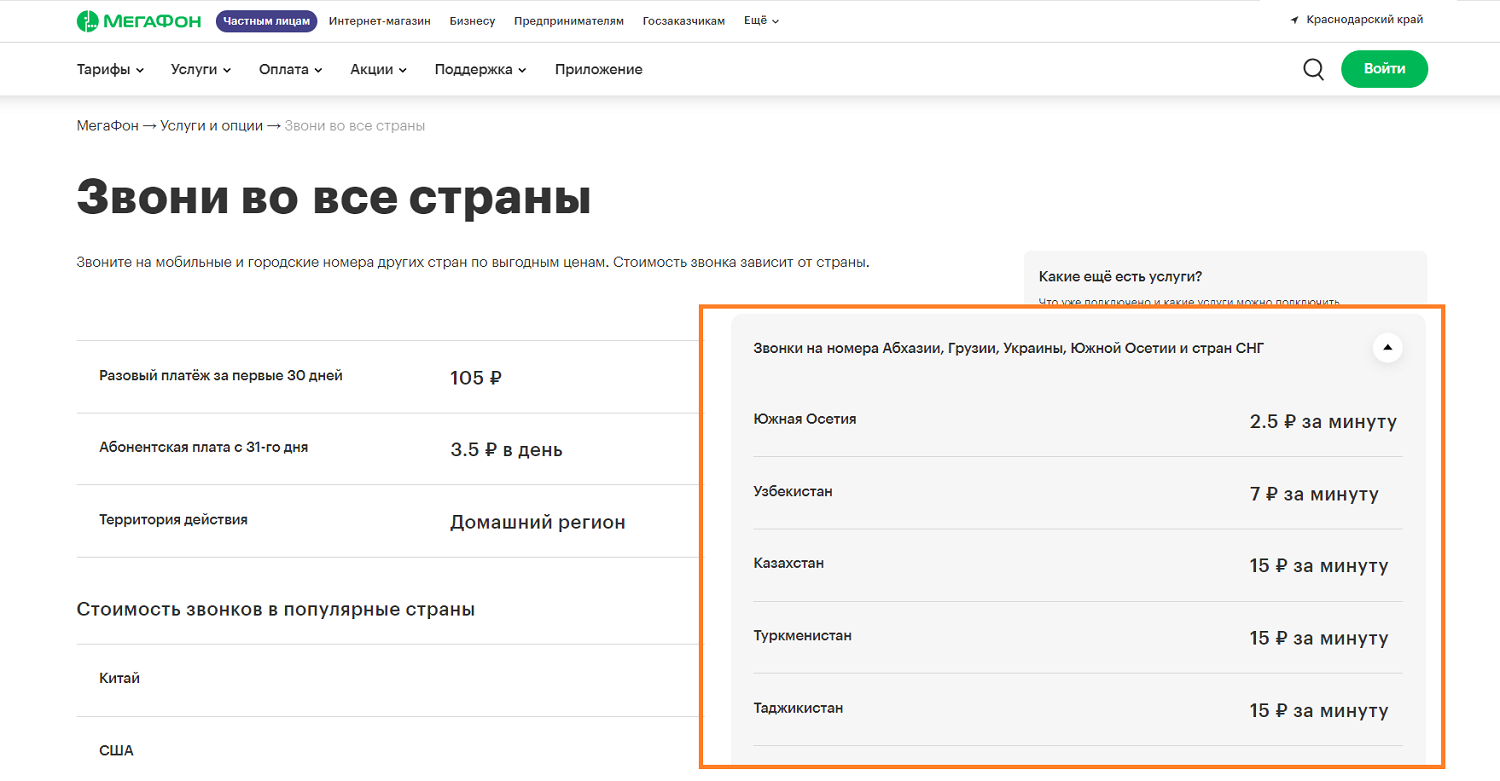Select the США country row
1500x781 pixels.
pos(388,749)
